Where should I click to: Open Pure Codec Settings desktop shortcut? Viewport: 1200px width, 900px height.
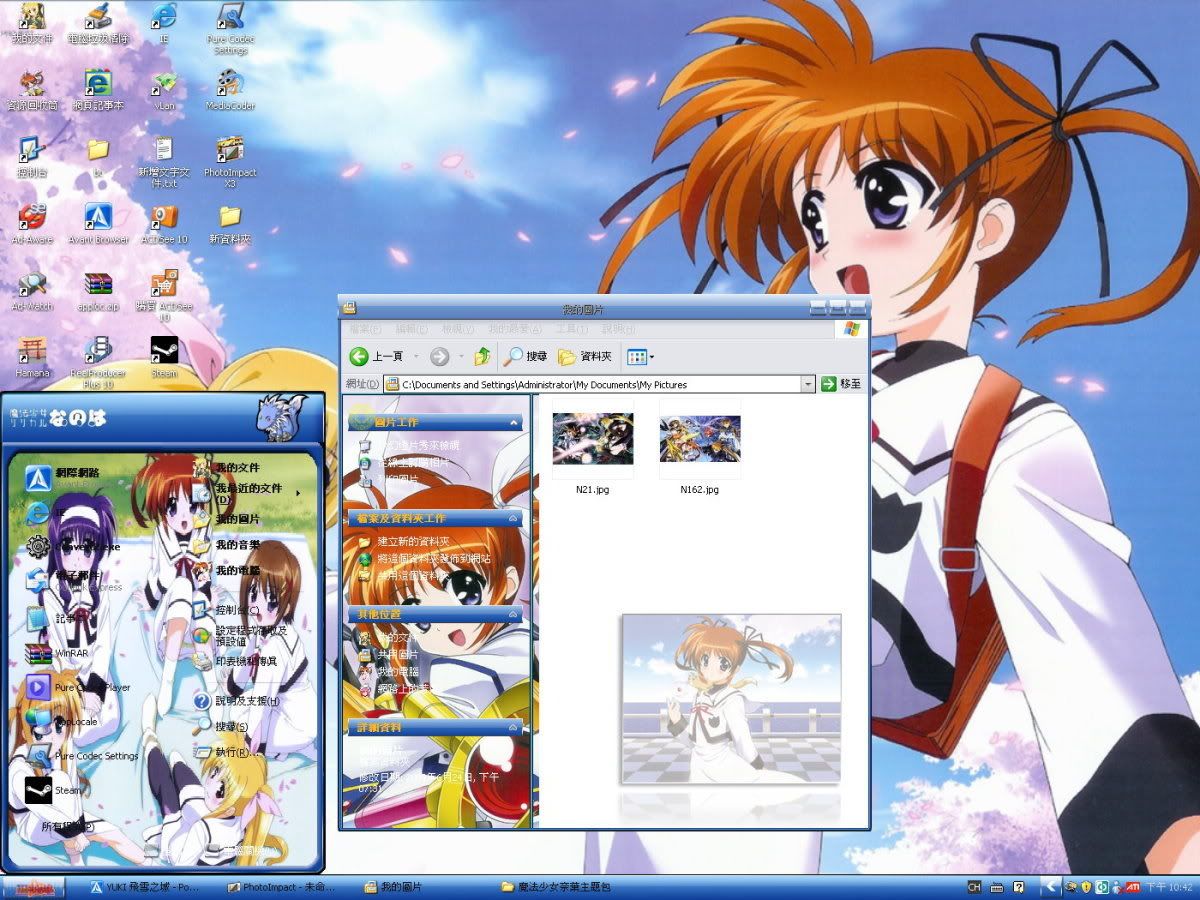click(230, 29)
